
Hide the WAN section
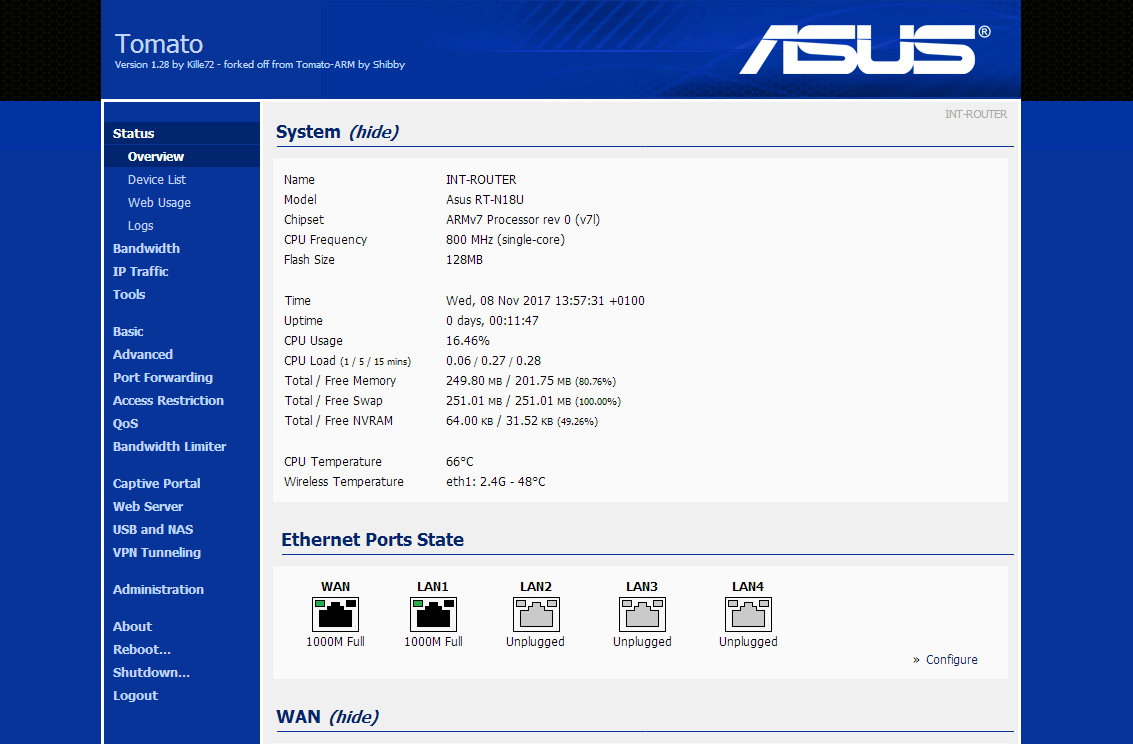(x=353, y=717)
